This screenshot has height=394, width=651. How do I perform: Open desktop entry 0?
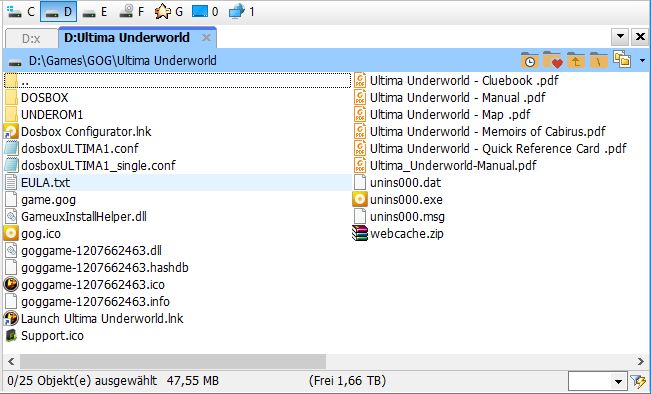(205, 12)
